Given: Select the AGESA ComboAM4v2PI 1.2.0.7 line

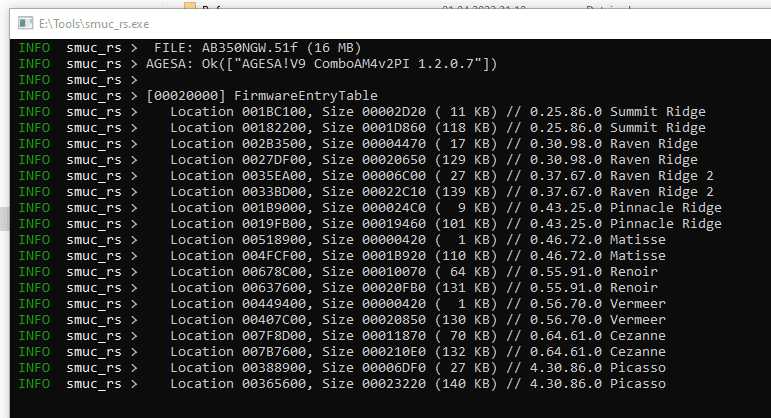Looking at the screenshot, I should coord(258,64).
